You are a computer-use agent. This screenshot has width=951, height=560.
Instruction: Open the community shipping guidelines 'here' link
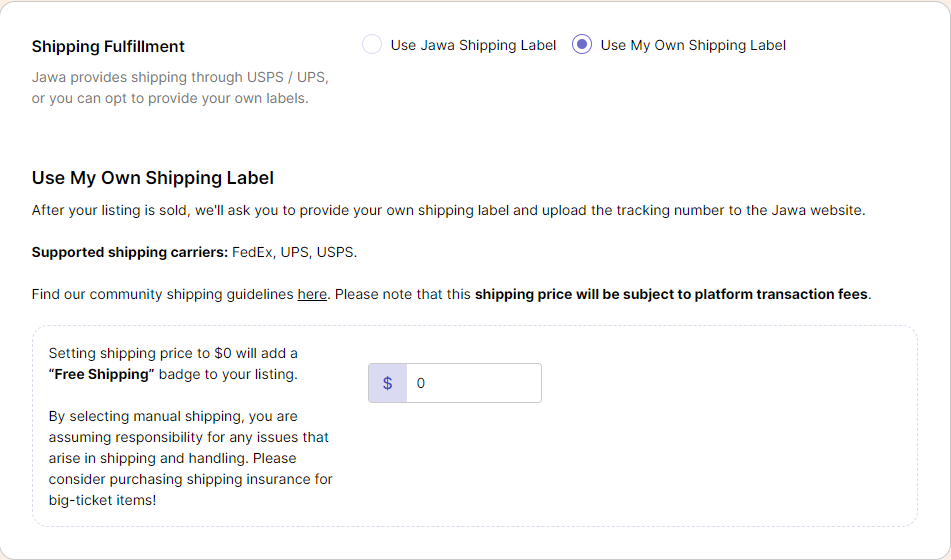click(x=312, y=294)
